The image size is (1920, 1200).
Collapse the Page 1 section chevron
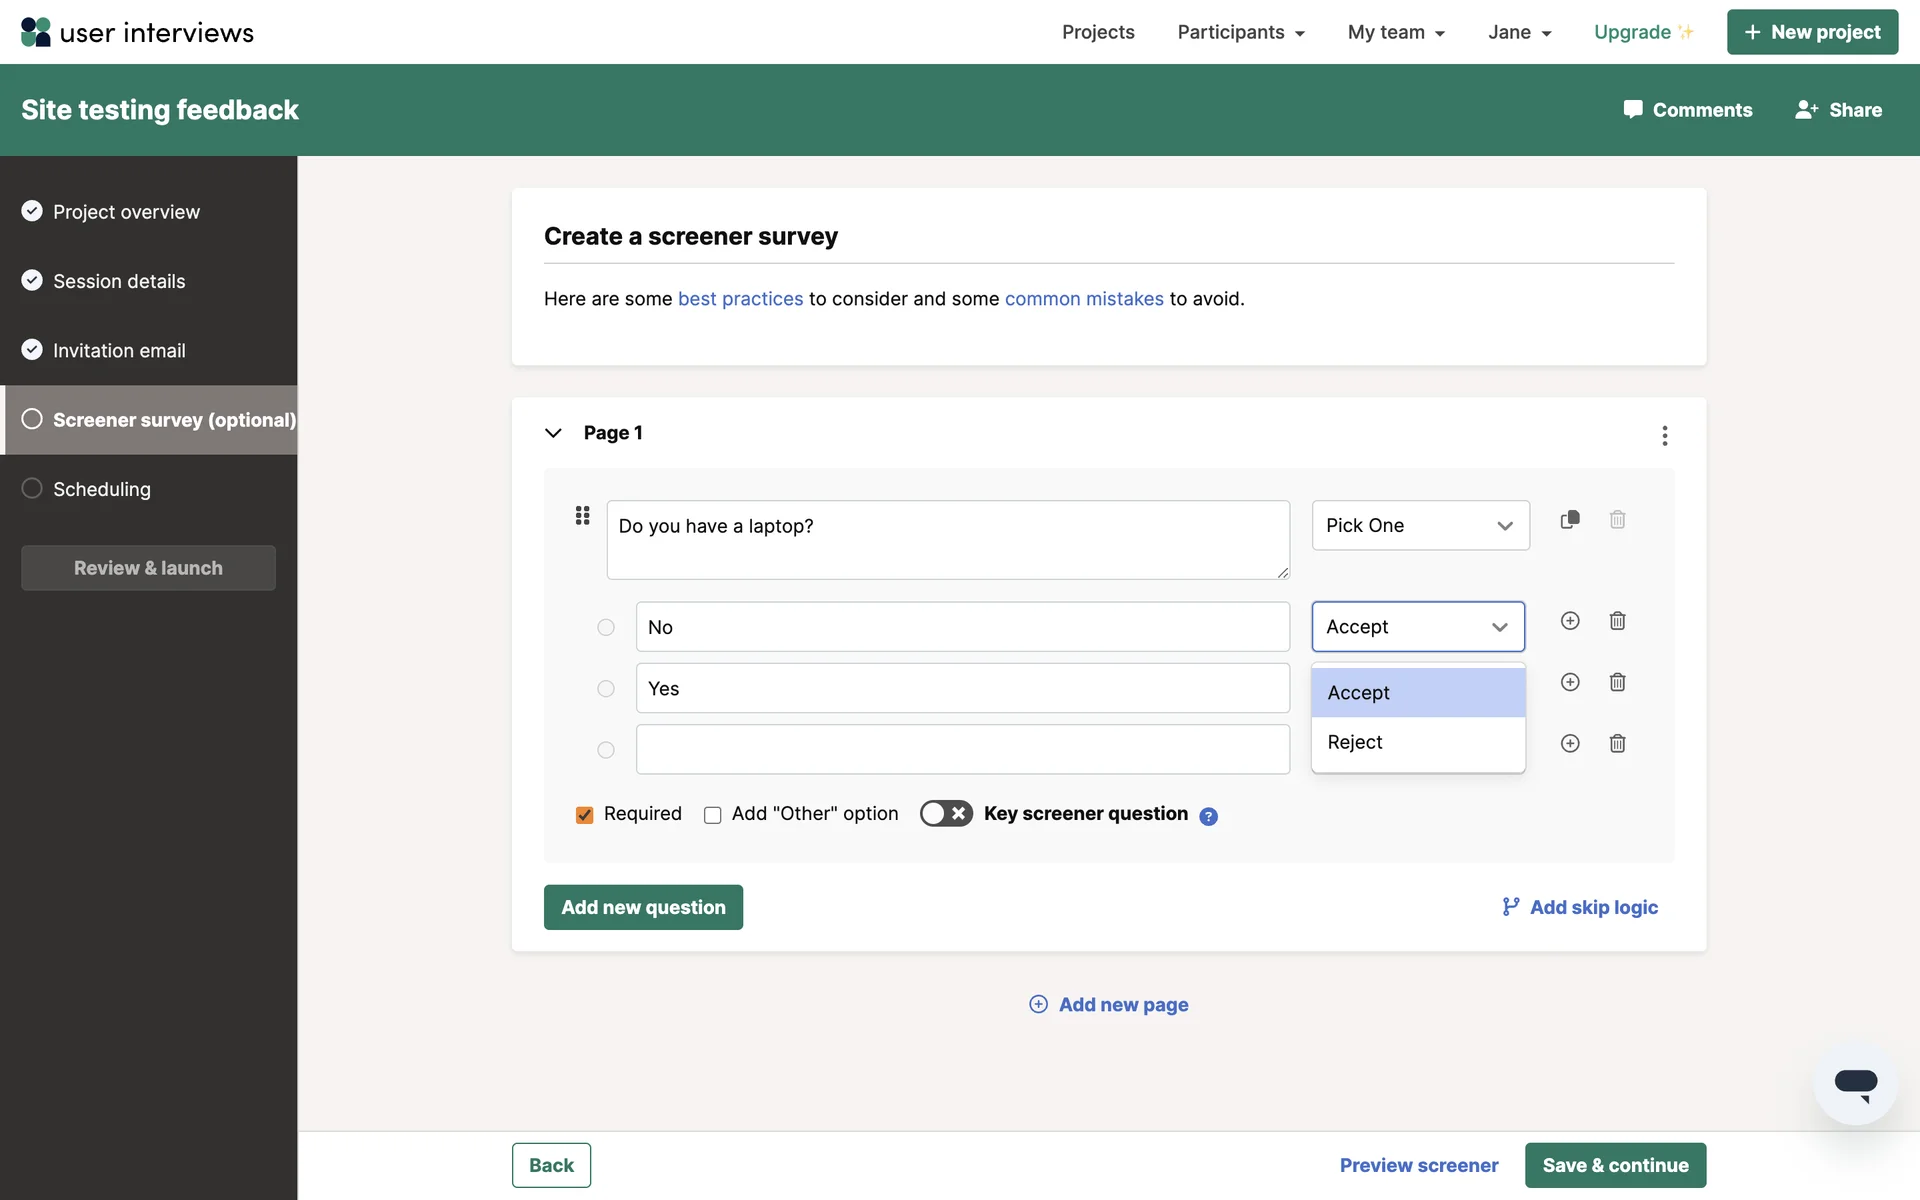[553, 433]
